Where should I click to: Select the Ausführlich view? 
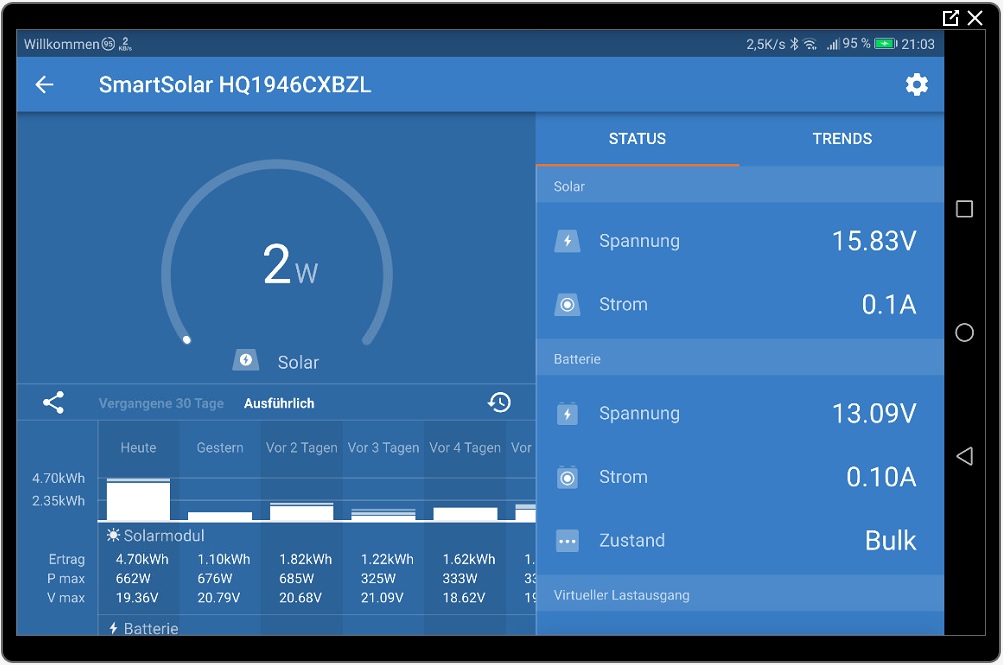(279, 403)
